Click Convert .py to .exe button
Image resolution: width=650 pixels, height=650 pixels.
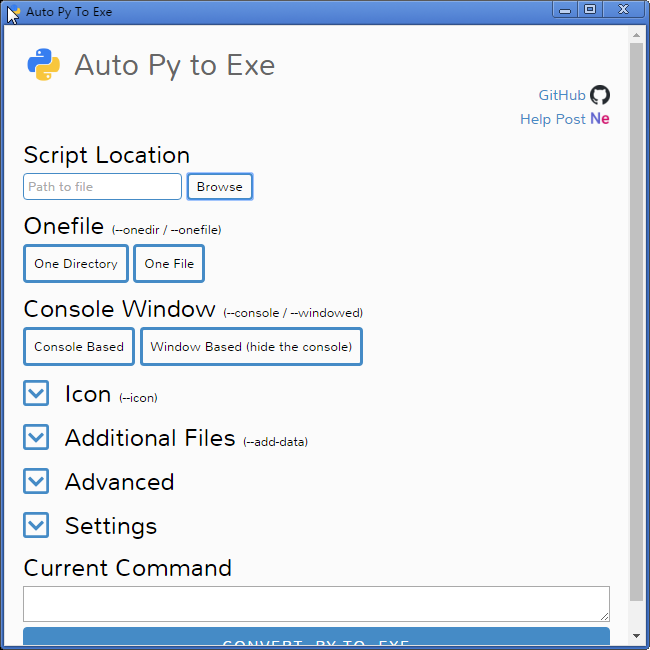pos(316,637)
